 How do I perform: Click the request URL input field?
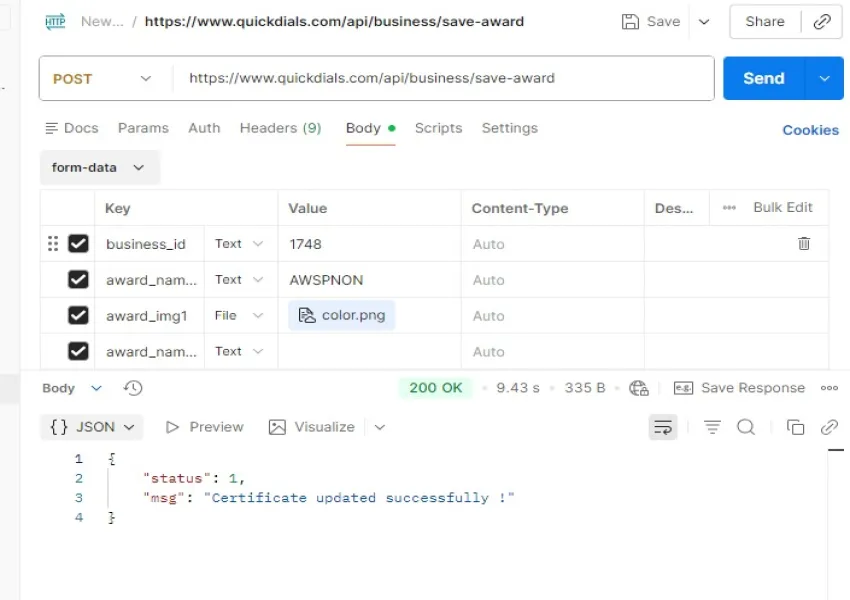pyautogui.click(x=440, y=78)
